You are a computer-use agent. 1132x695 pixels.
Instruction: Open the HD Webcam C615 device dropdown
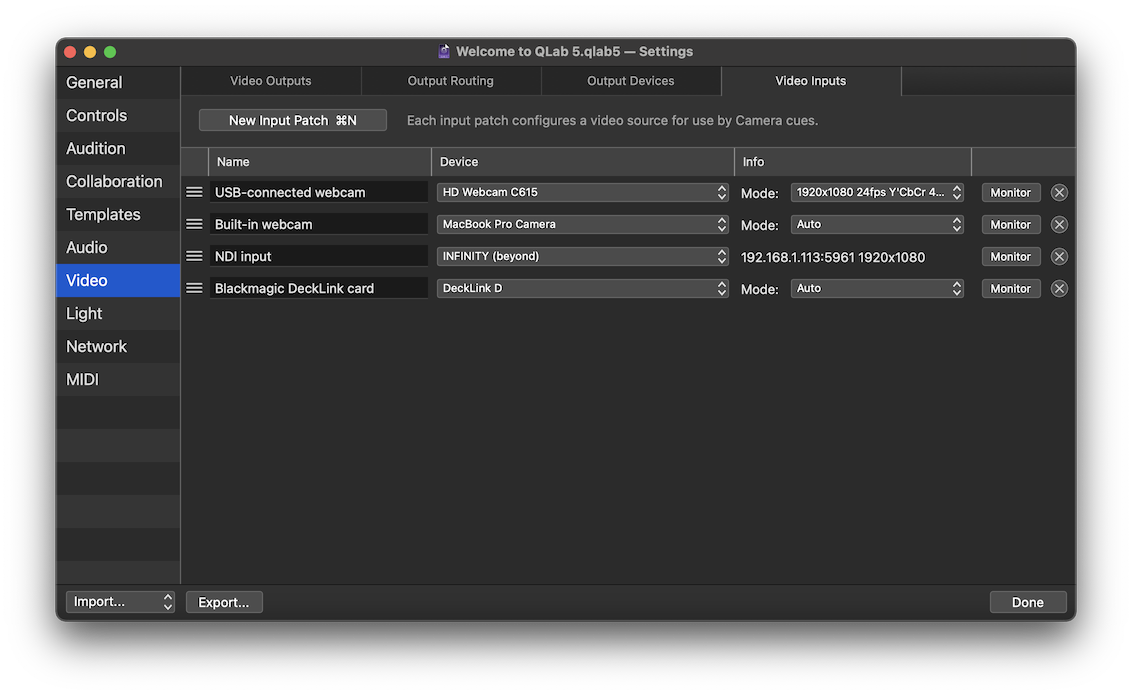583,192
